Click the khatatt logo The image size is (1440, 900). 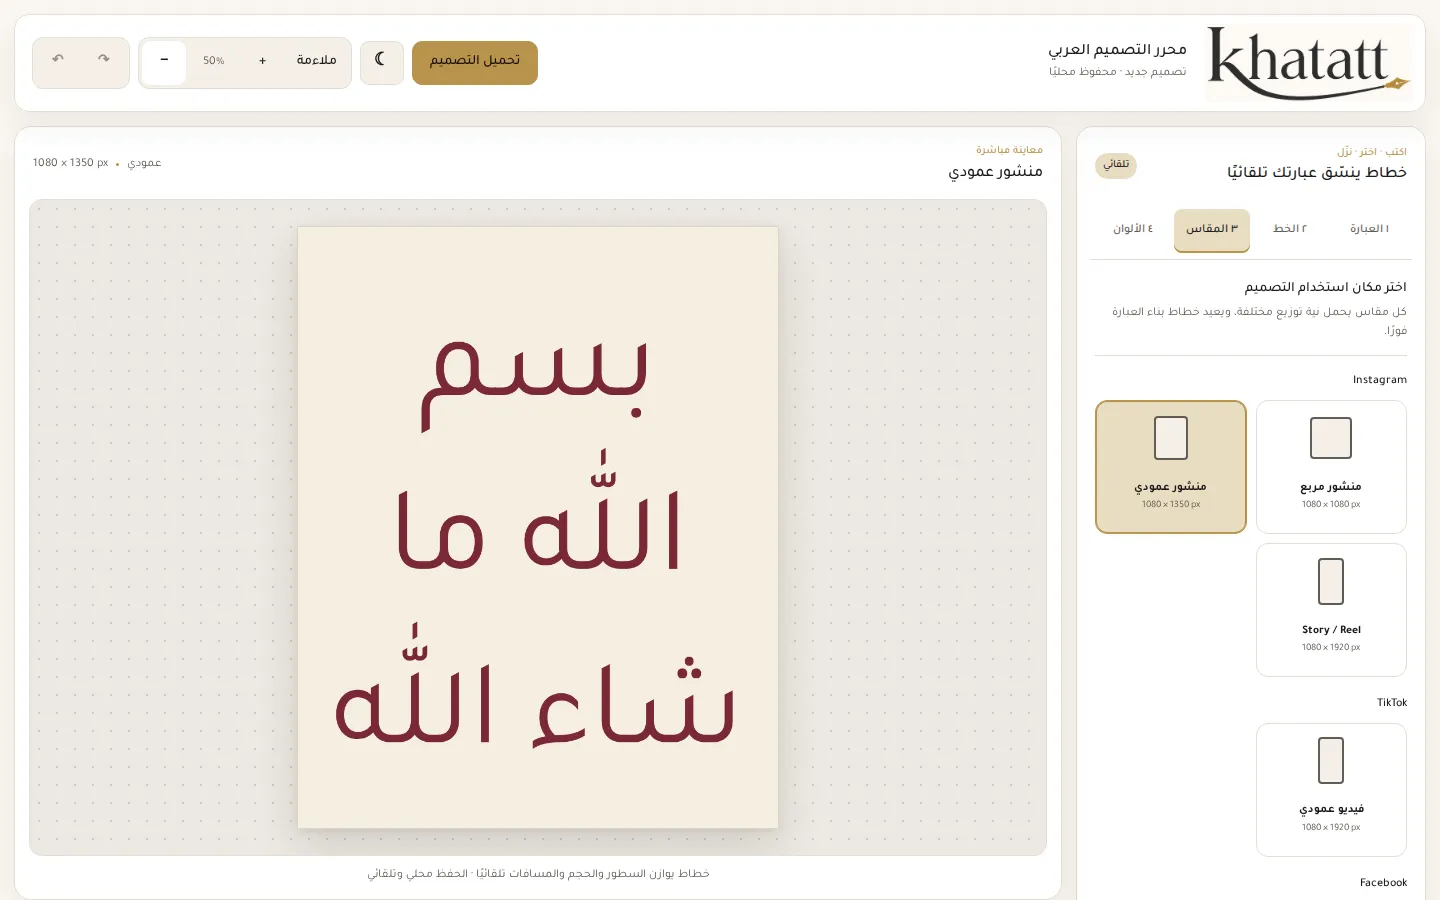coord(1309,63)
